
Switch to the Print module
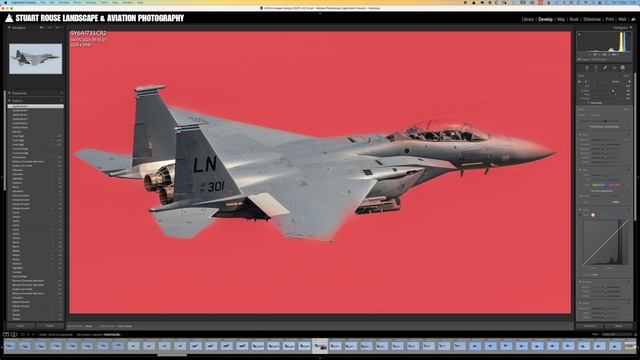pyautogui.click(x=609, y=19)
